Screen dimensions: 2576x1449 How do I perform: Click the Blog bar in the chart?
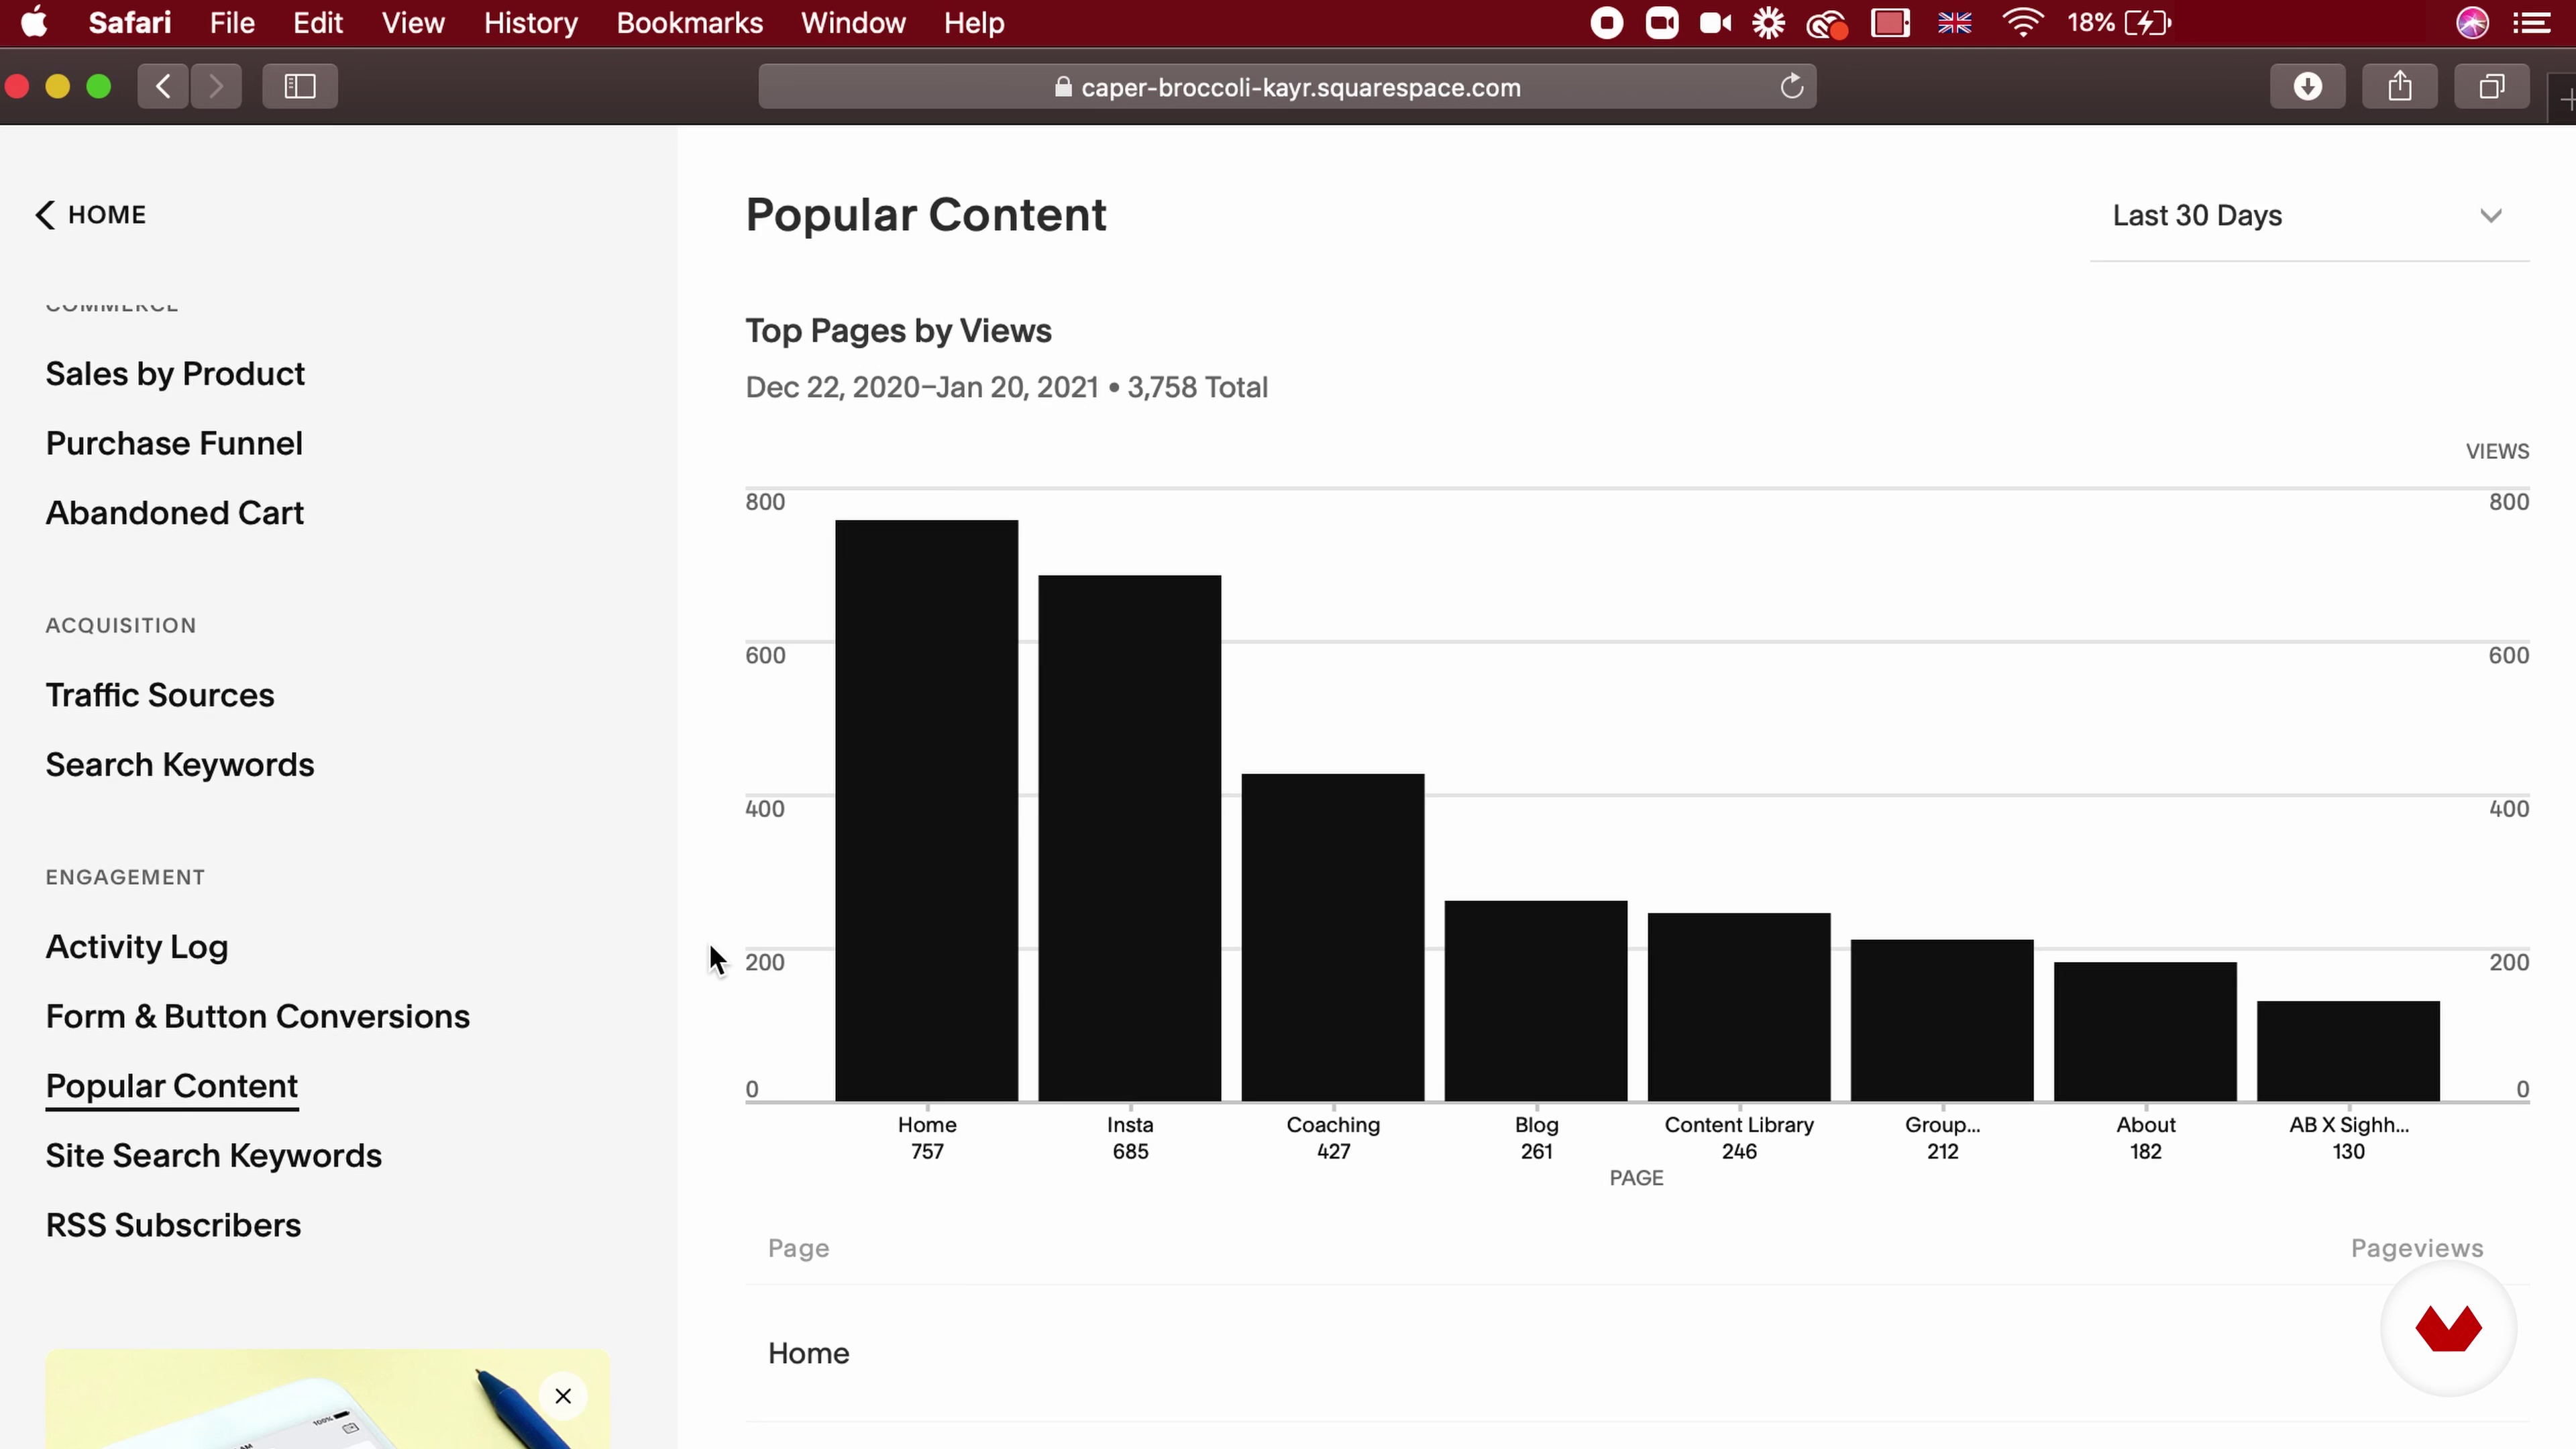click(x=1536, y=1001)
